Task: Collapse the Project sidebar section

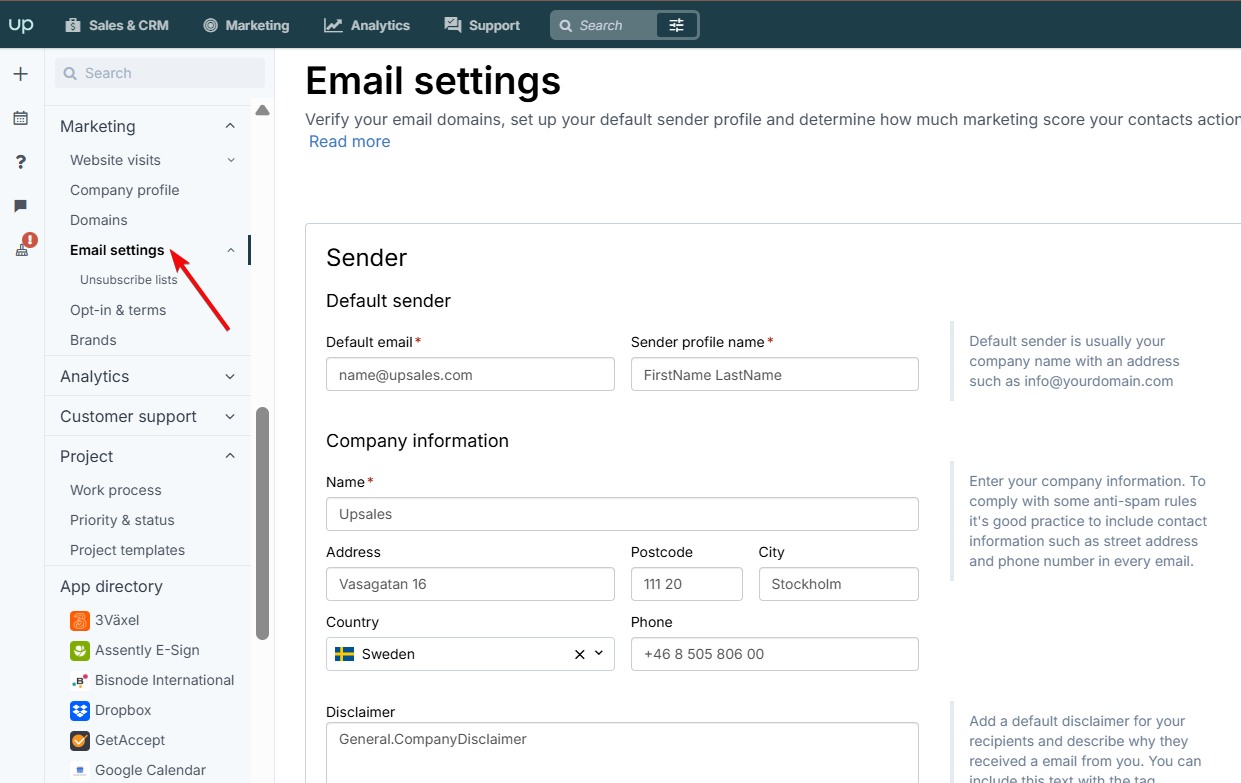Action: (230, 456)
